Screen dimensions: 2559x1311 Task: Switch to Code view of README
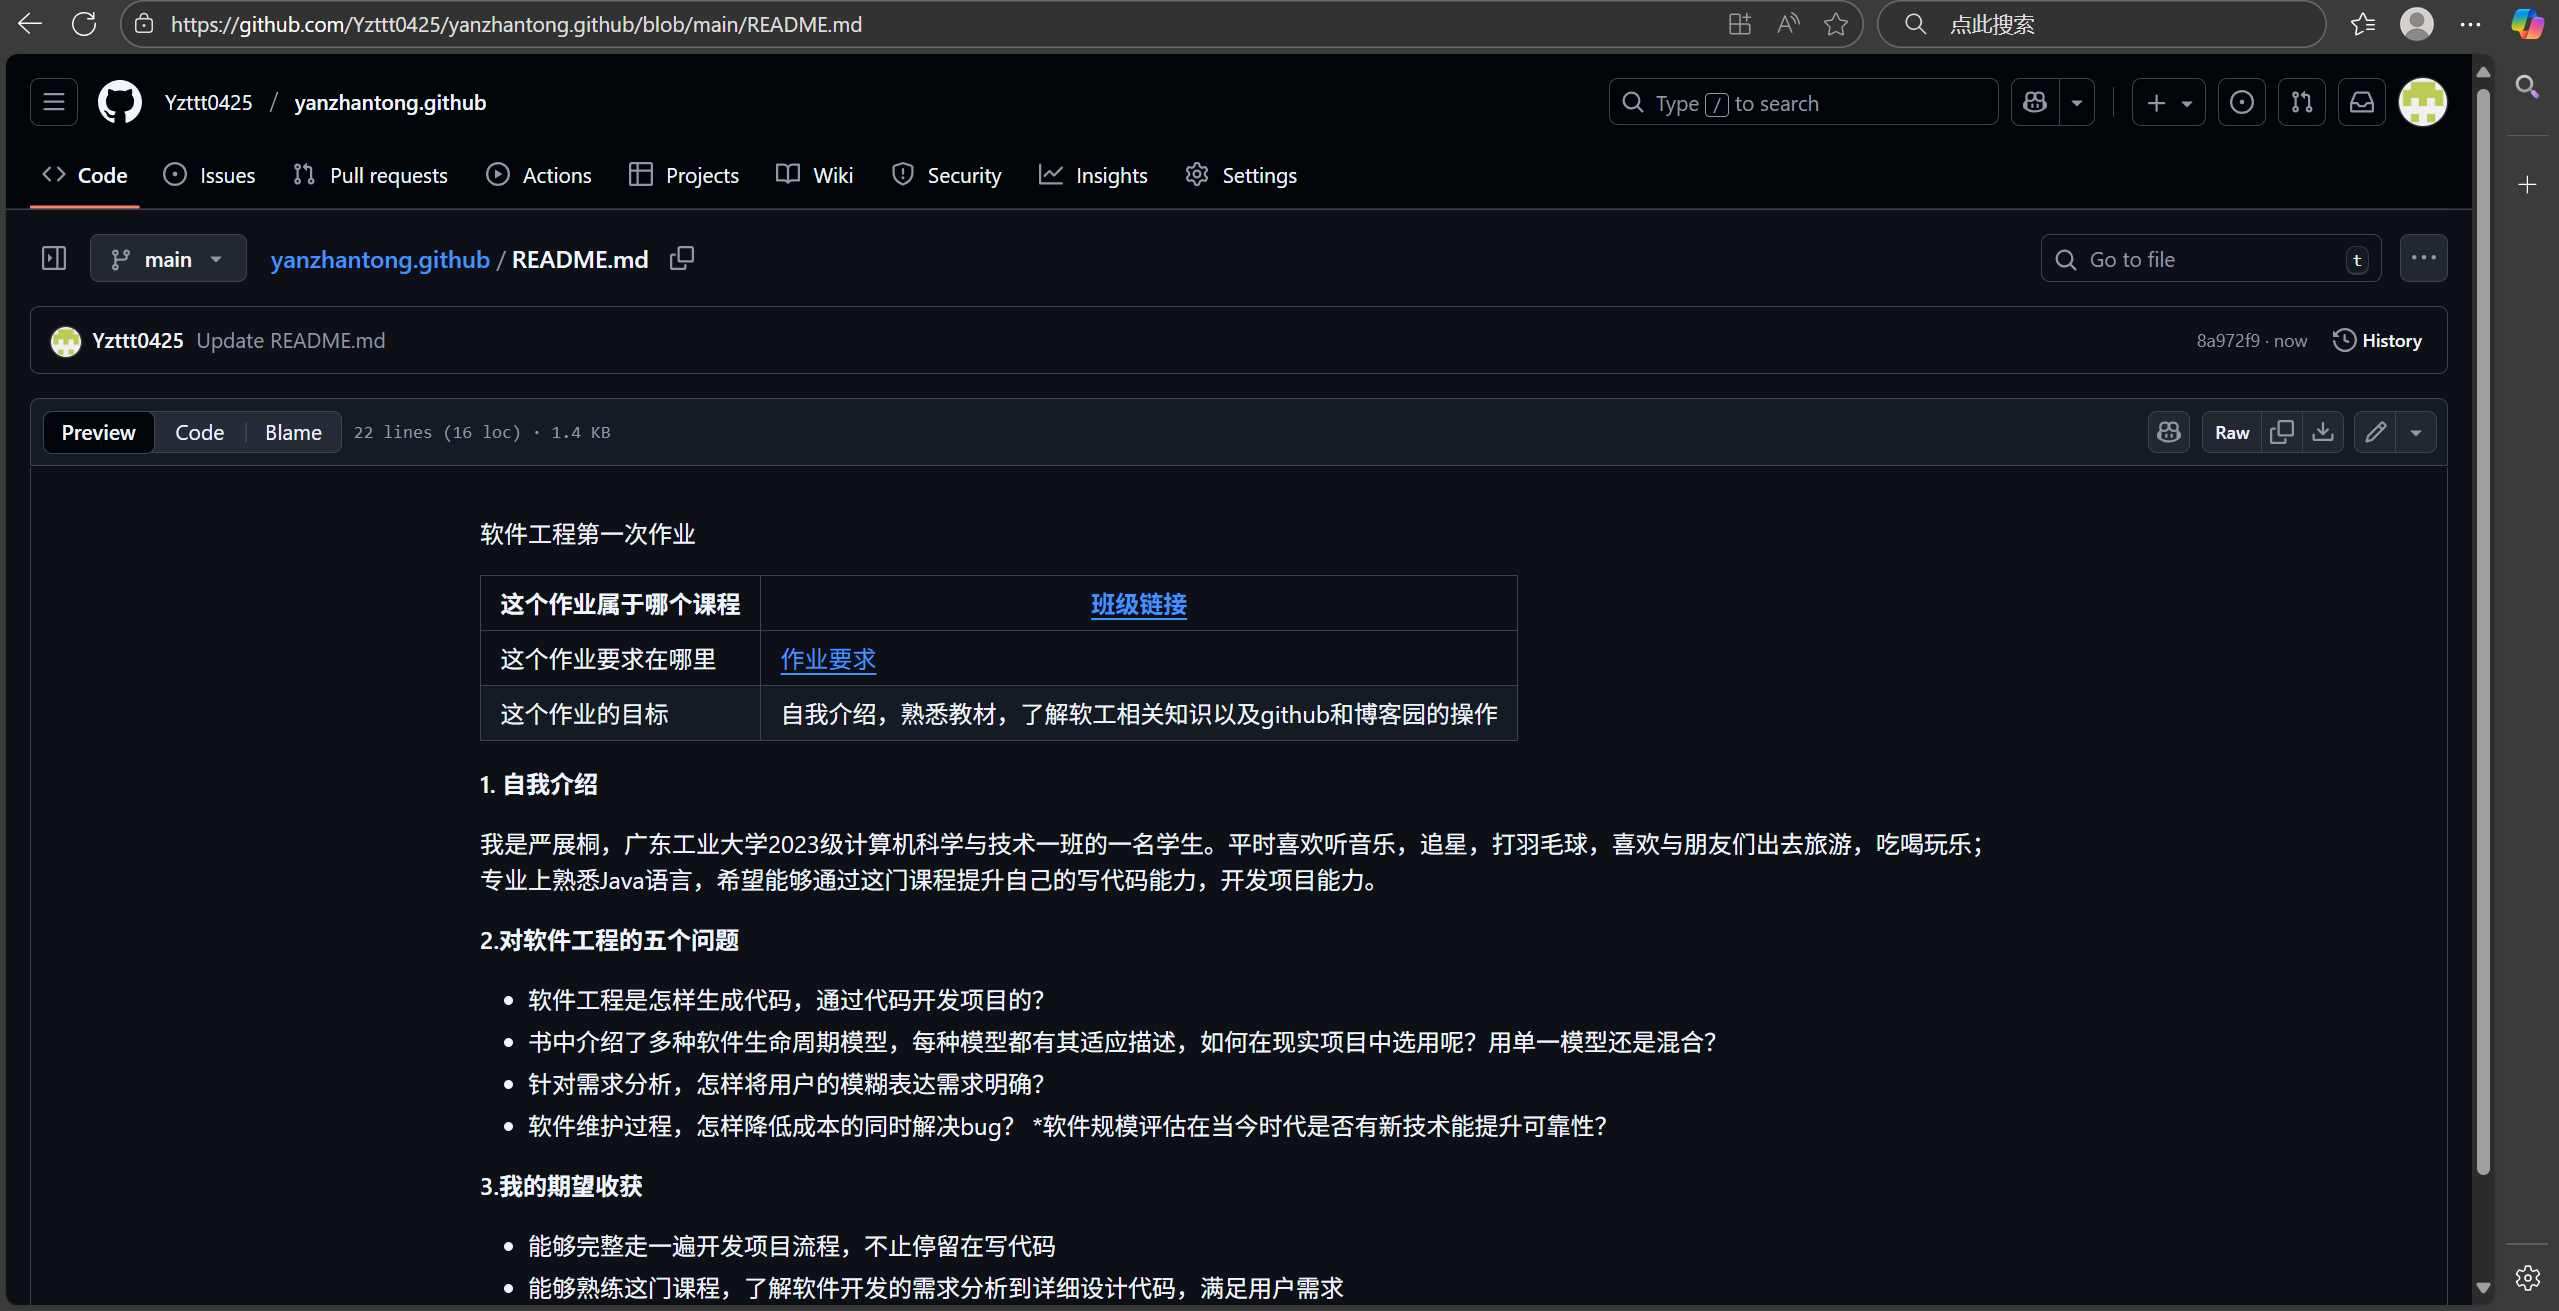coord(199,432)
